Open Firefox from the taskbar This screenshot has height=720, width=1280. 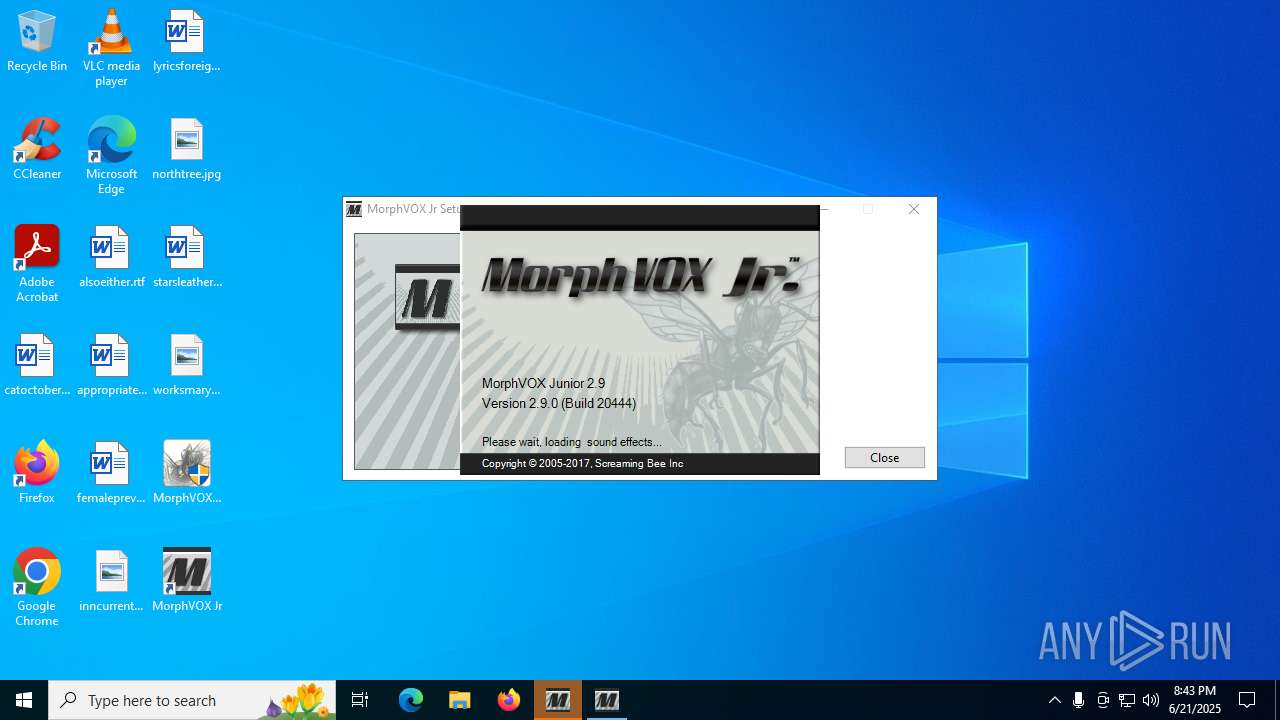click(x=509, y=700)
